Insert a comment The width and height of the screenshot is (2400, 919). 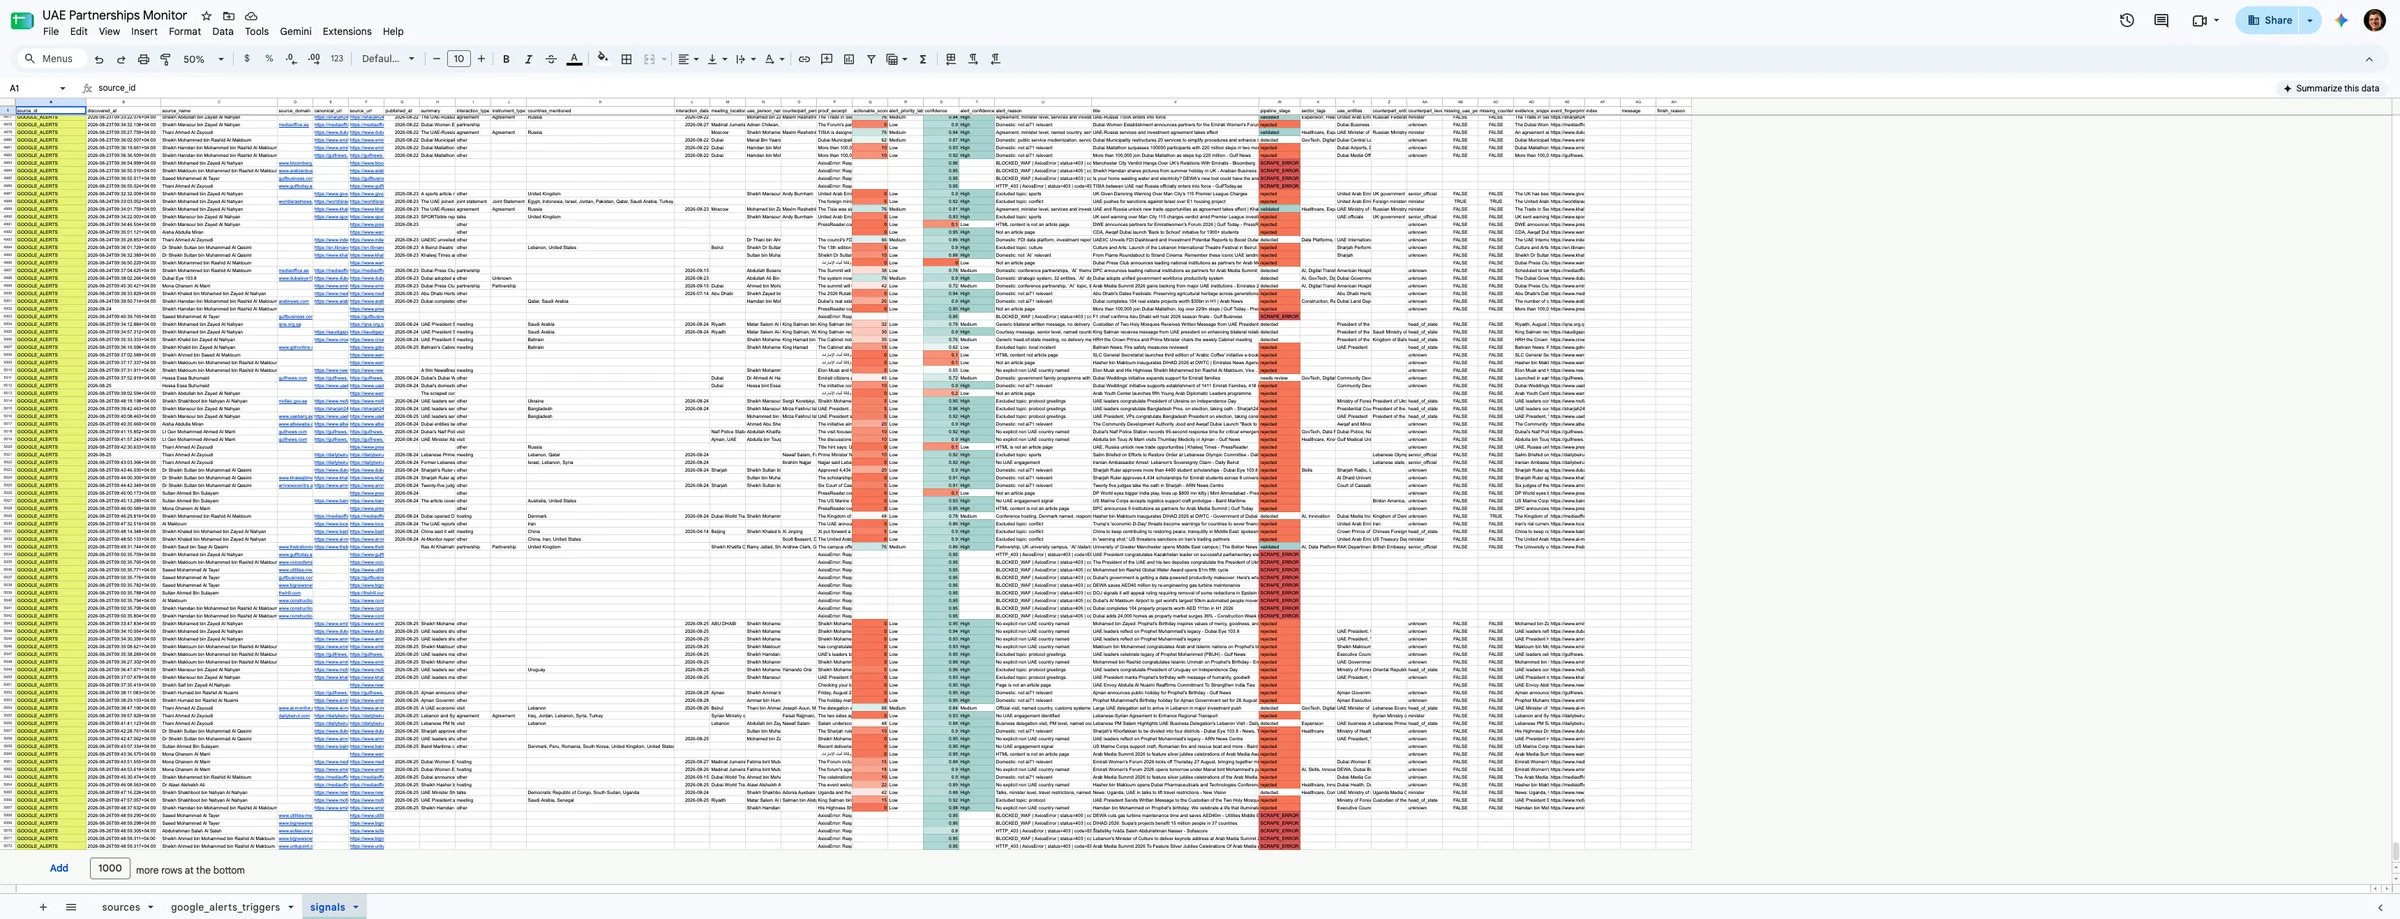[x=826, y=59]
